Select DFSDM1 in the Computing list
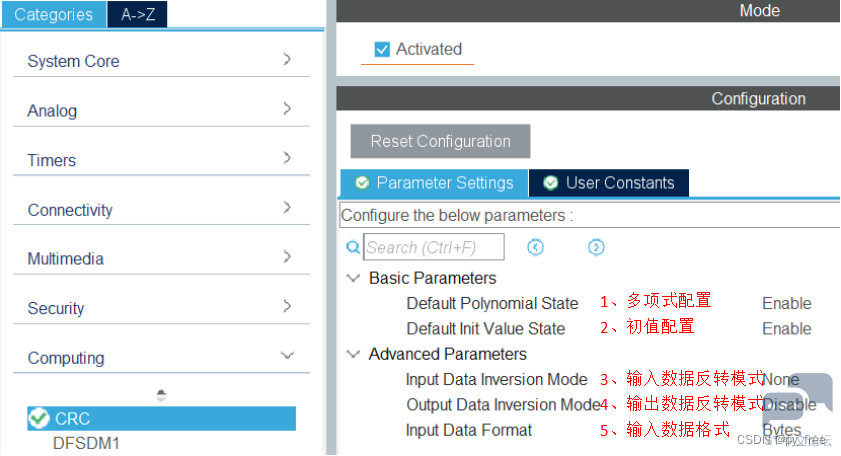This screenshot has height=456, width=841. 86,444
